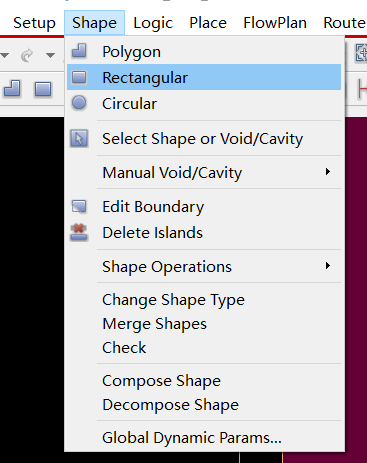Choose the Circular shape icon
367x463 pixels.
(79, 103)
